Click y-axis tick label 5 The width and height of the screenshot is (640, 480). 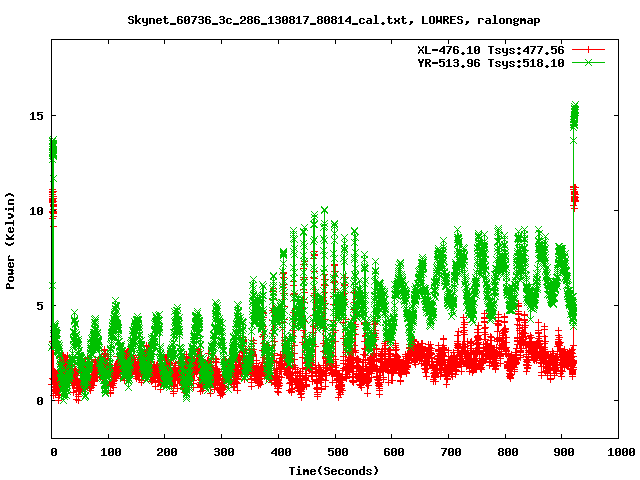point(40,306)
